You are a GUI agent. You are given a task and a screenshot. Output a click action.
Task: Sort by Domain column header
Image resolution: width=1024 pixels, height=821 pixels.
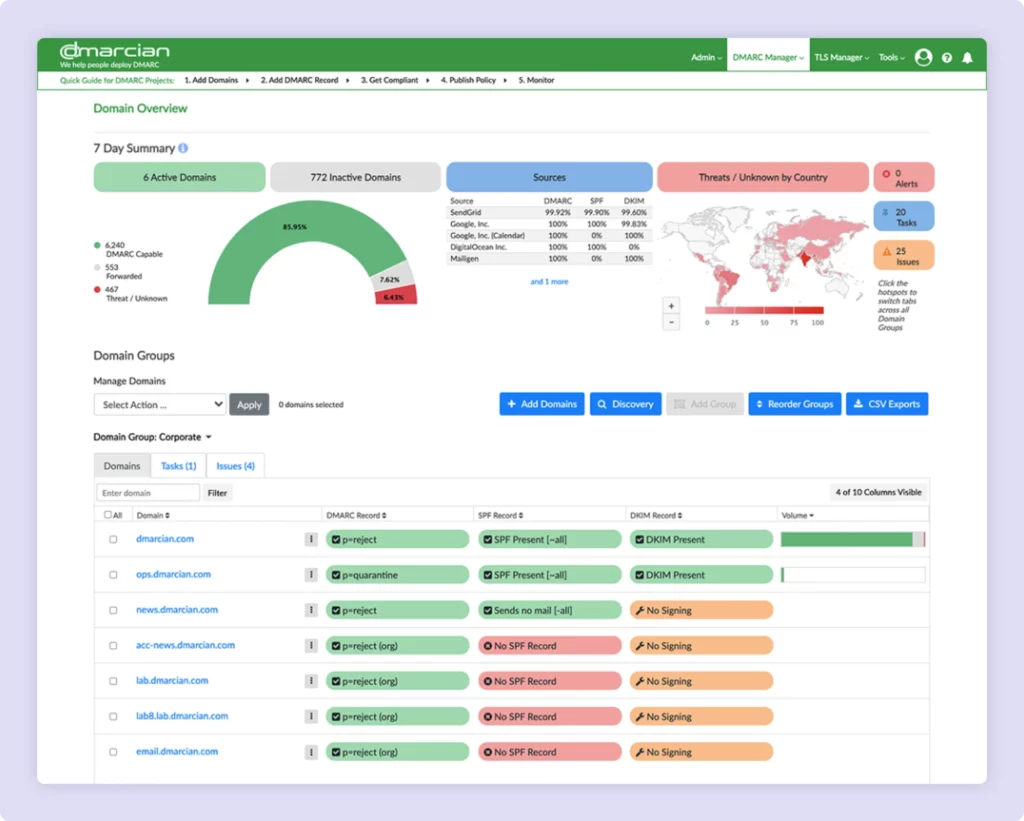153,515
